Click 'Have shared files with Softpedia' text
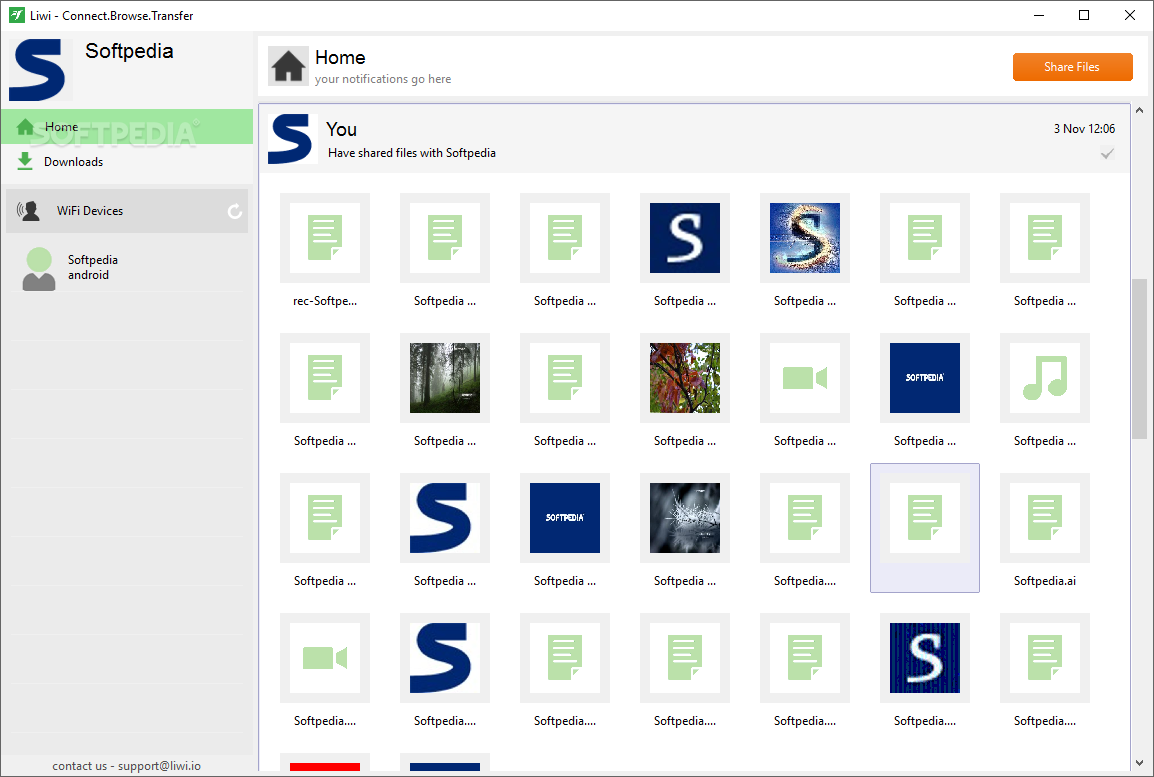This screenshot has width=1154, height=777. click(x=411, y=153)
